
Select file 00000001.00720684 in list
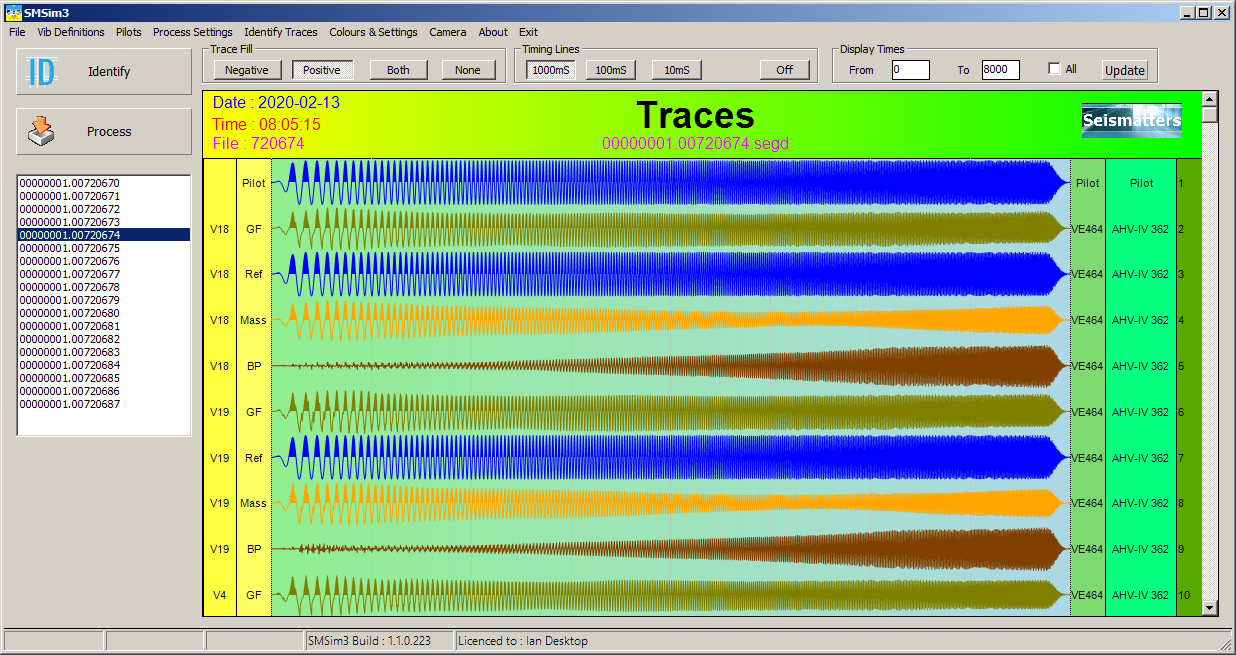coord(104,365)
